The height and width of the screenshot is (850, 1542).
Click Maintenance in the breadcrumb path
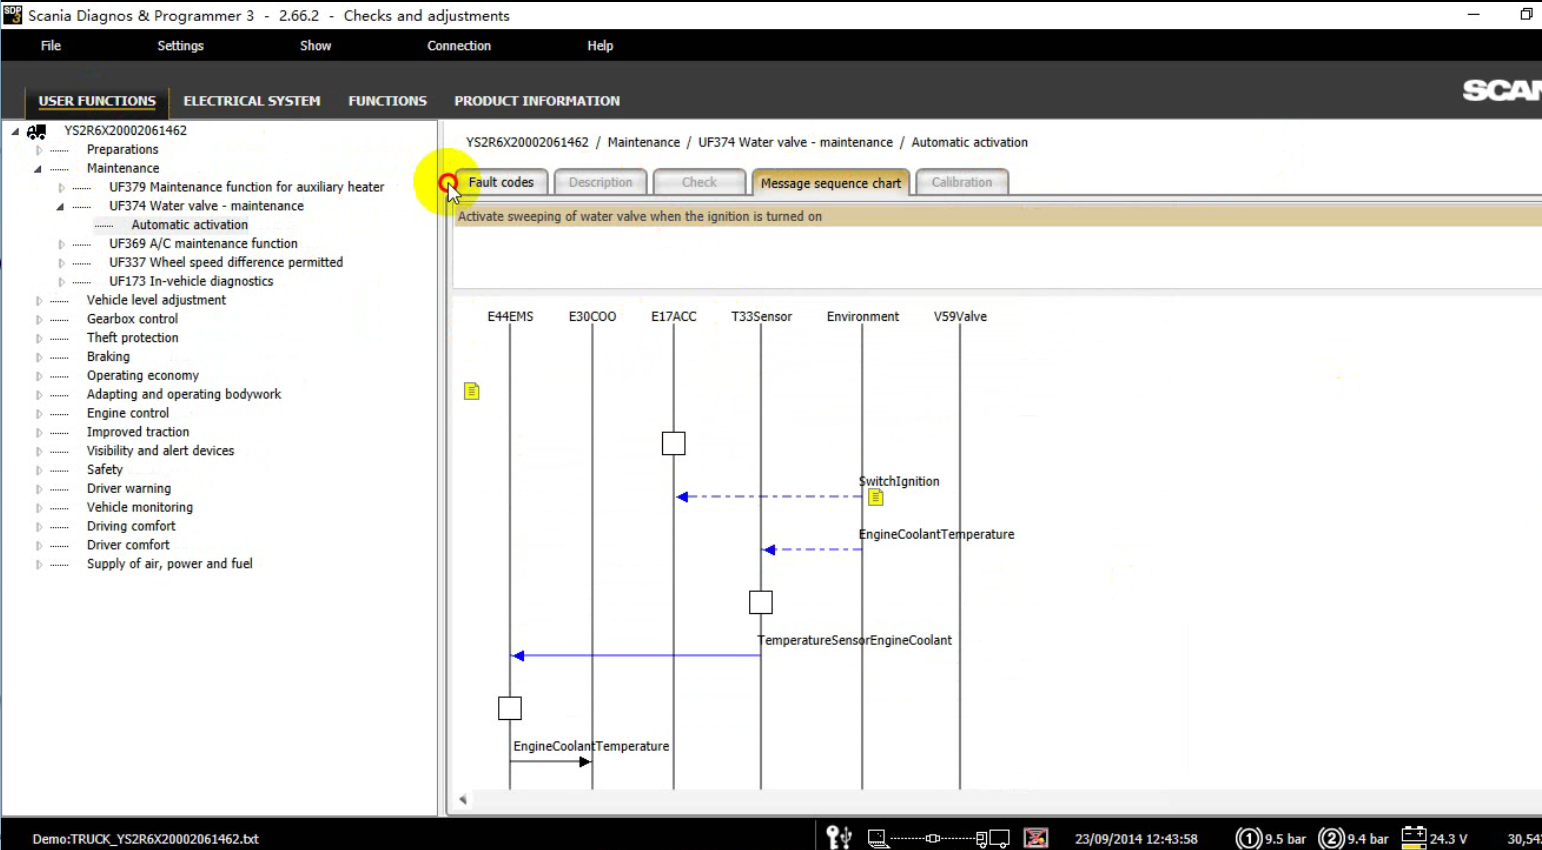coord(644,143)
